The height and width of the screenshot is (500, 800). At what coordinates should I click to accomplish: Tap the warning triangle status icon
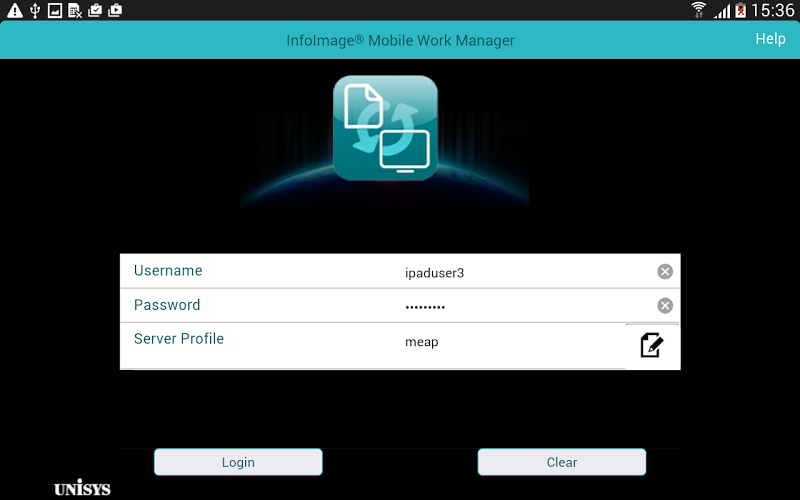pyautogui.click(x=15, y=10)
